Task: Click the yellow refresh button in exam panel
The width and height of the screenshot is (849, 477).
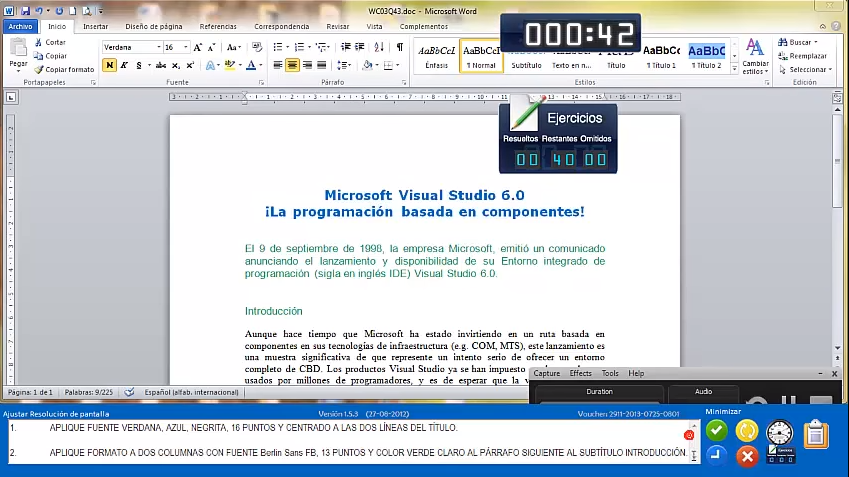Action: point(747,431)
